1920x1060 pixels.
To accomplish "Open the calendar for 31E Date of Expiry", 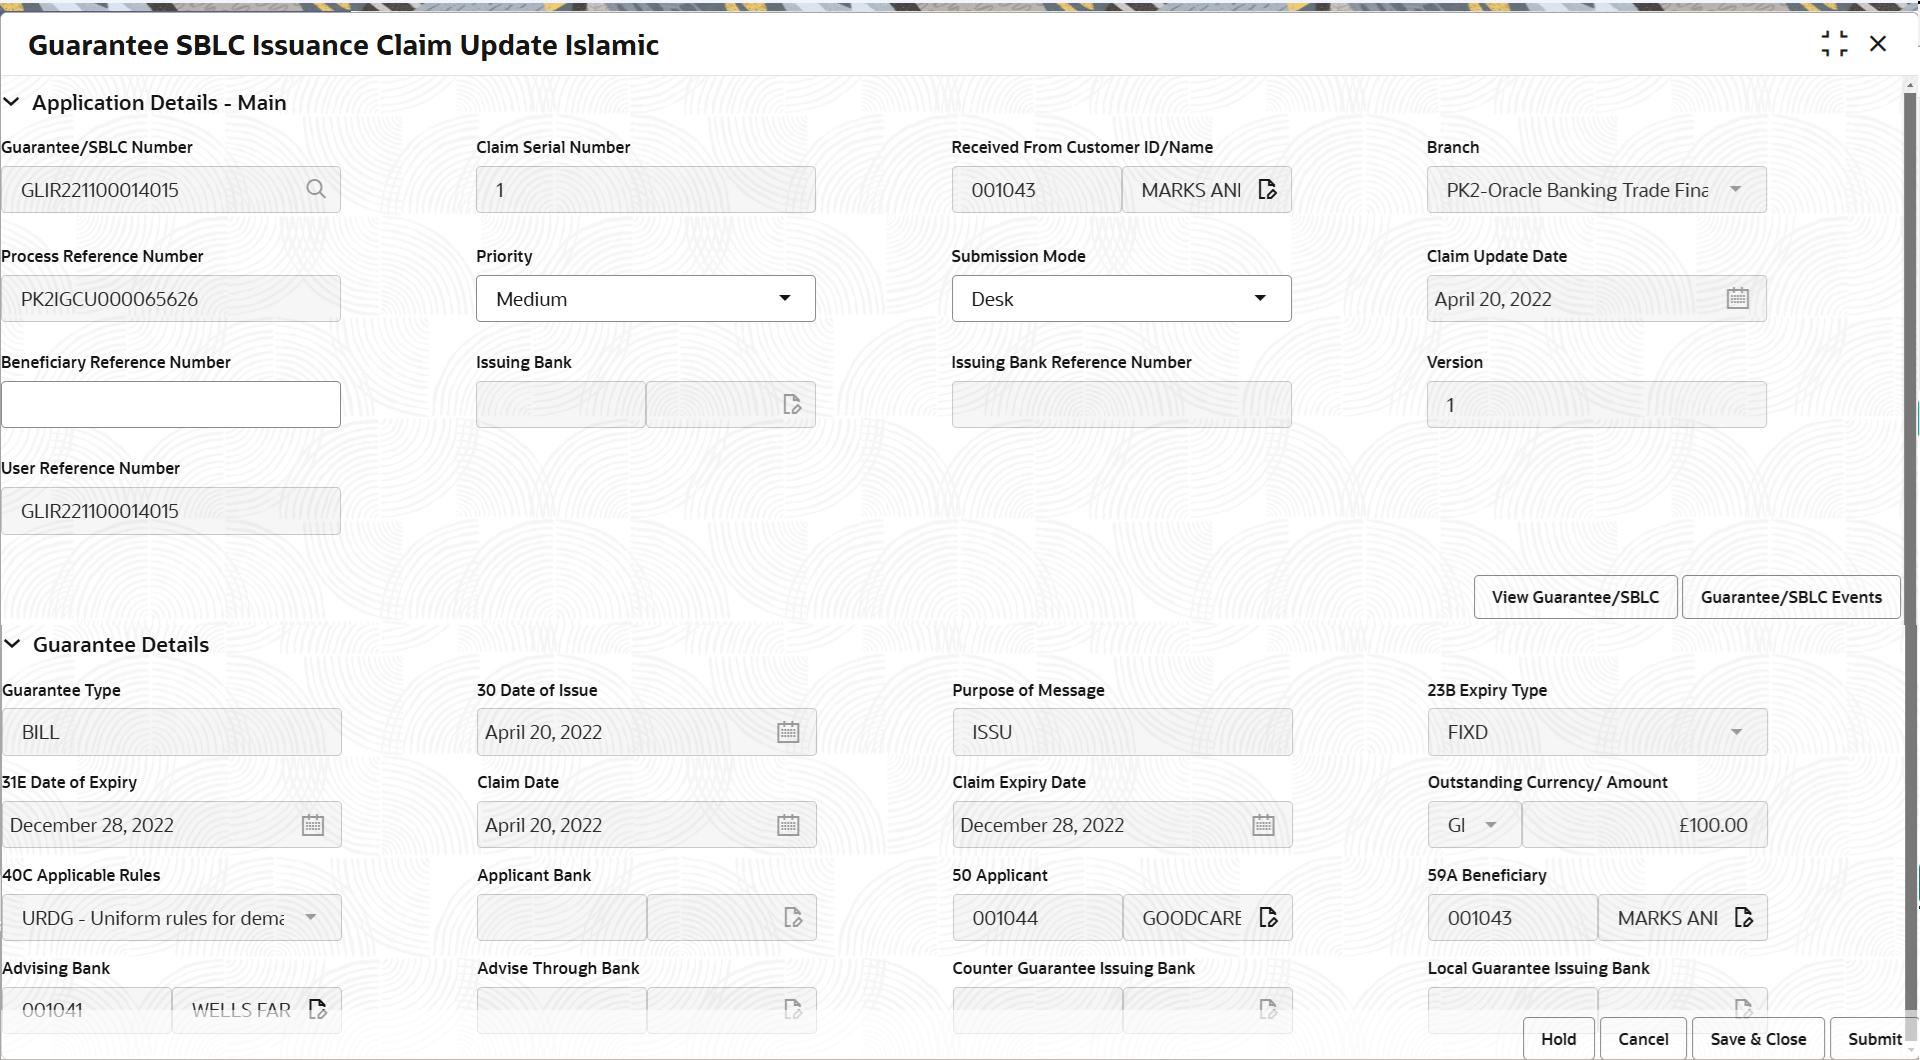I will pyautogui.click(x=312, y=824).
